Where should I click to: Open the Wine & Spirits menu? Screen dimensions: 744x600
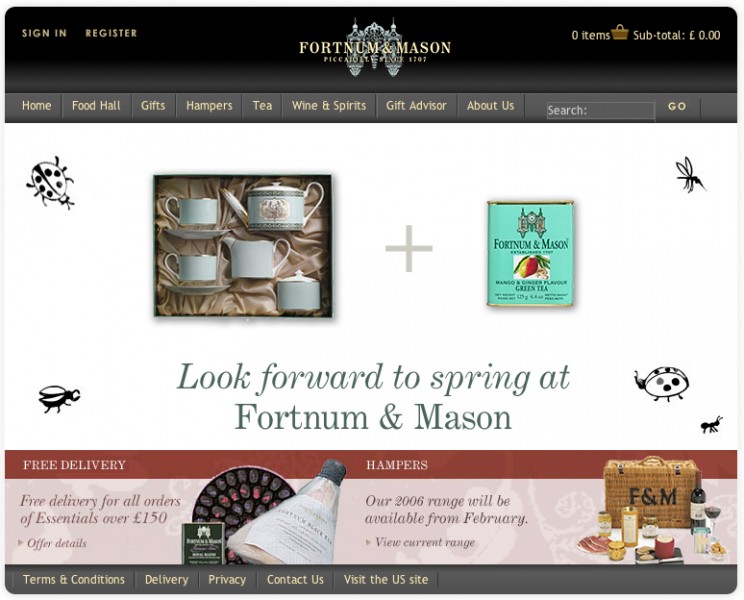click(x=329, y=105)
